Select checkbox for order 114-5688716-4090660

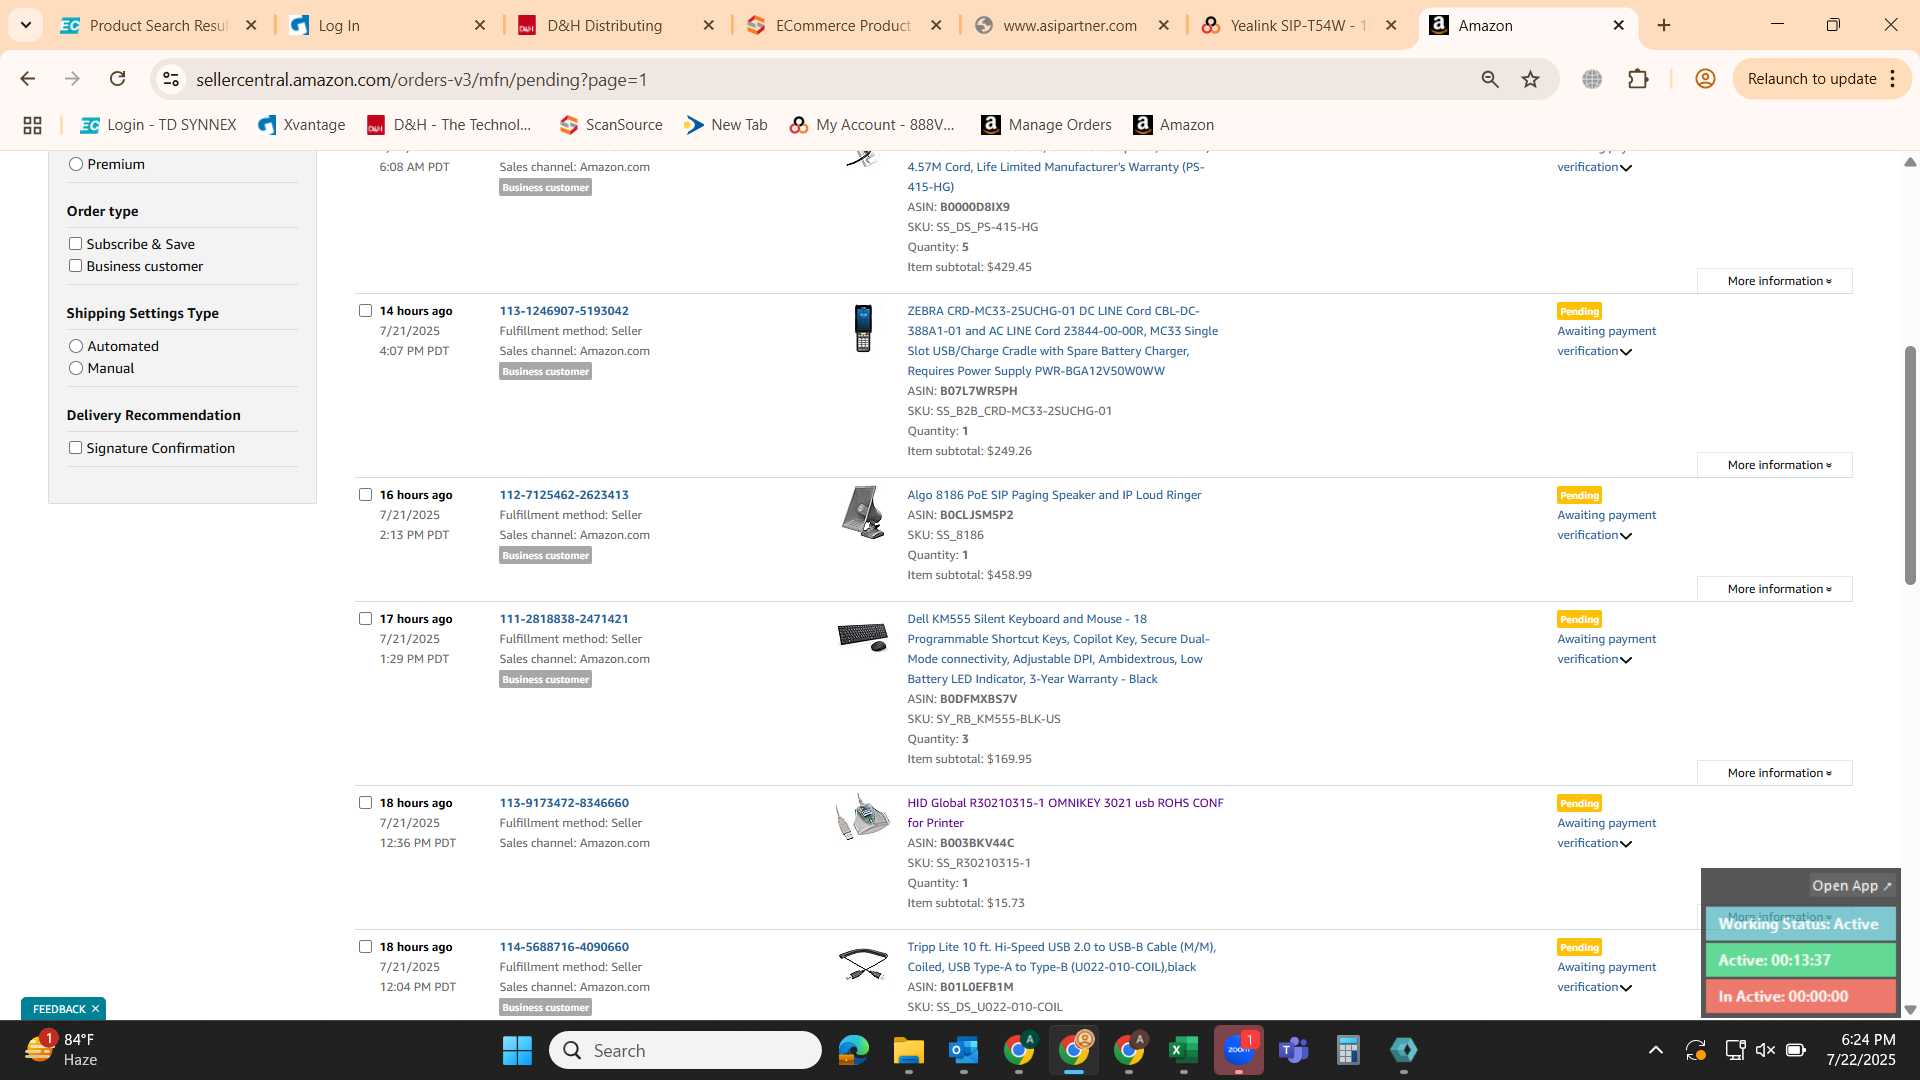click(365, 947)
